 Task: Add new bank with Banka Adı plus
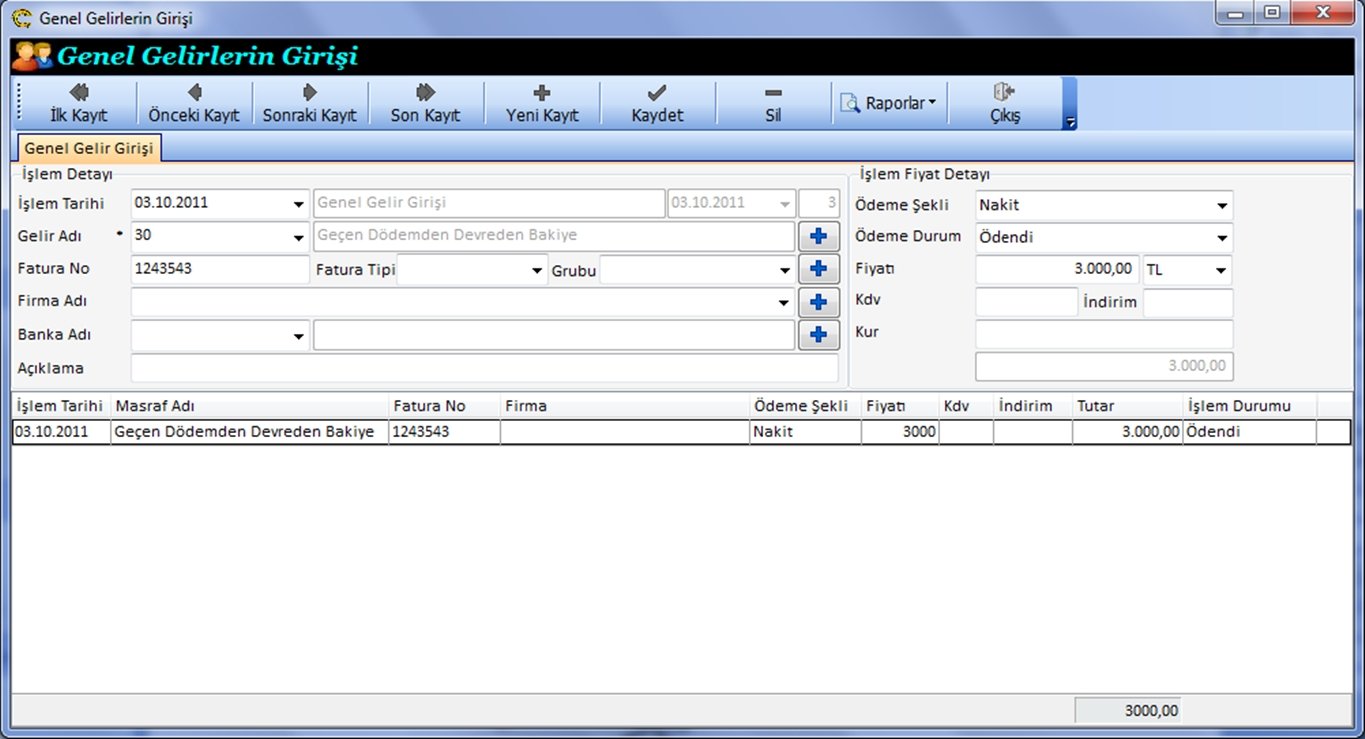(x=818, y=335)
